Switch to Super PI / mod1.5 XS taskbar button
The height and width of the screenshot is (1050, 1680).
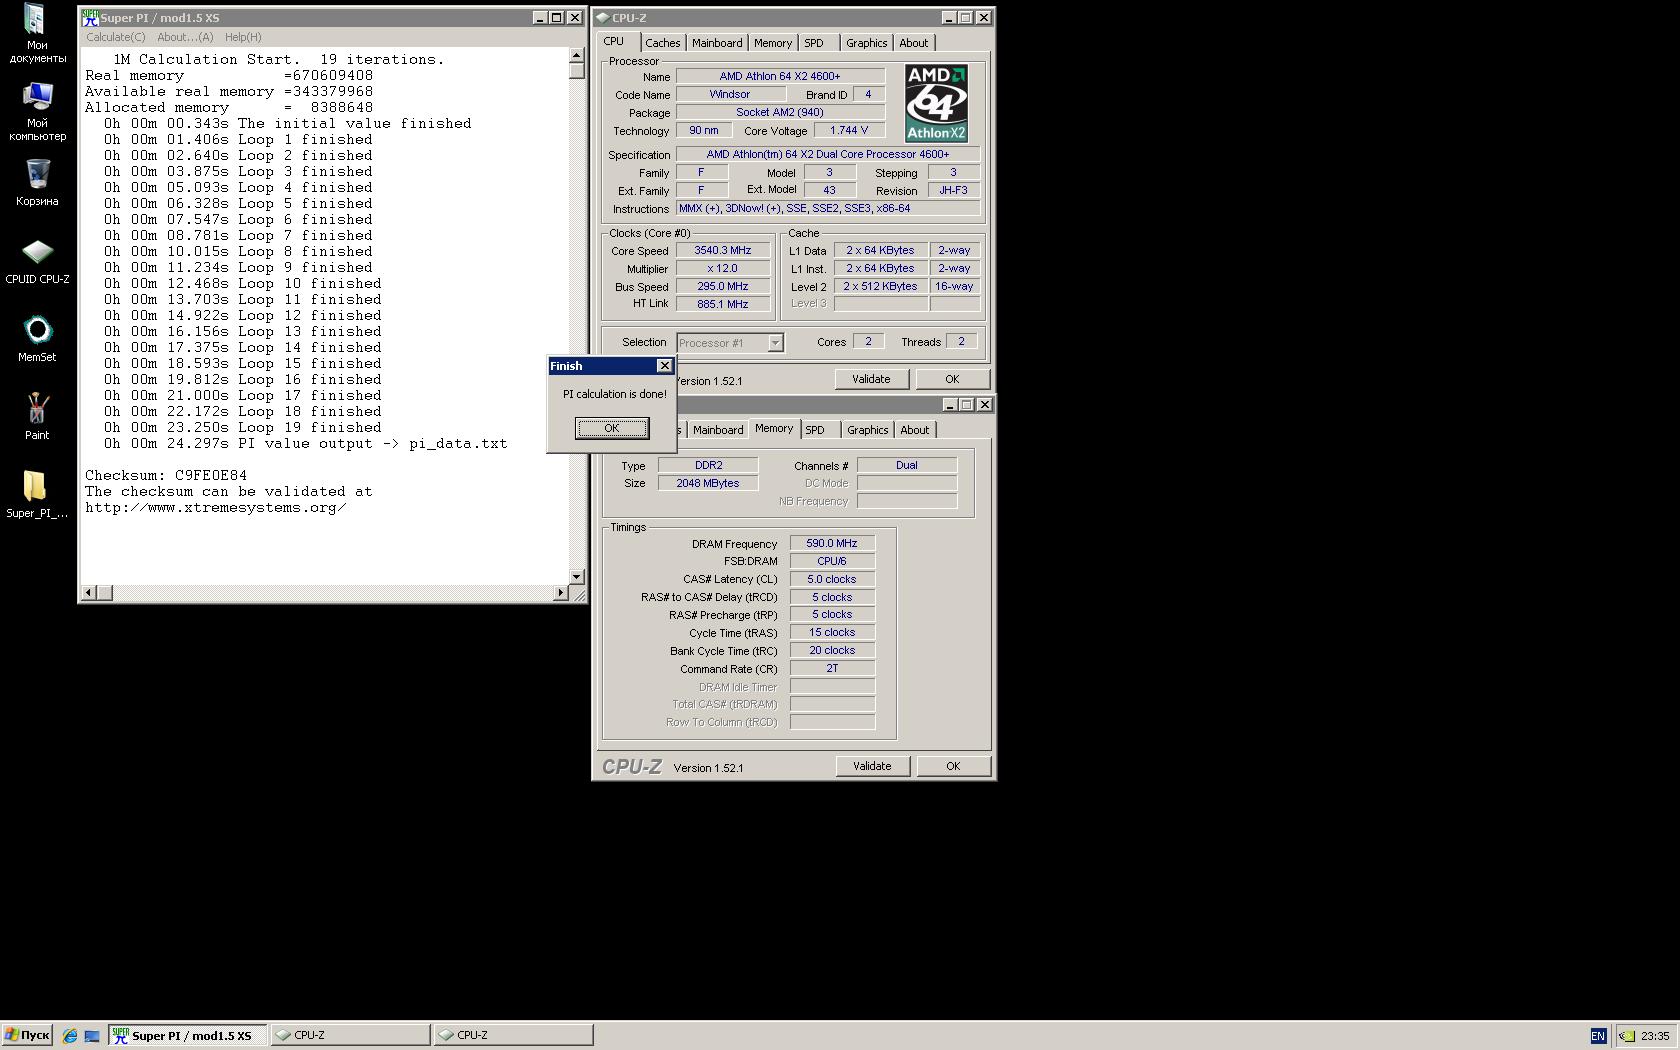pos(188,1035)
